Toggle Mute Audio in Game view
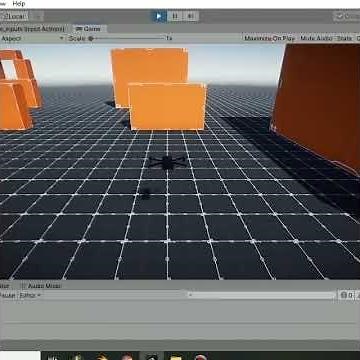Image resolution: width=360 pixels, height=360 pixels. coord(316,38)
